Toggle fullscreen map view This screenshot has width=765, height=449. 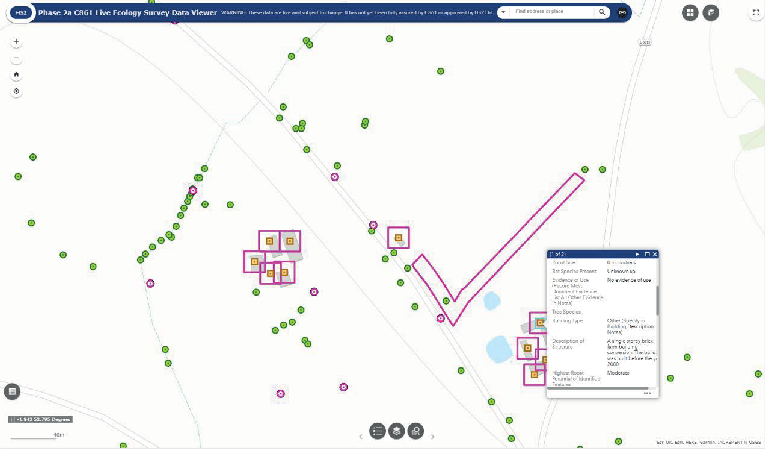pyautogui.click(x=756, y=13)
